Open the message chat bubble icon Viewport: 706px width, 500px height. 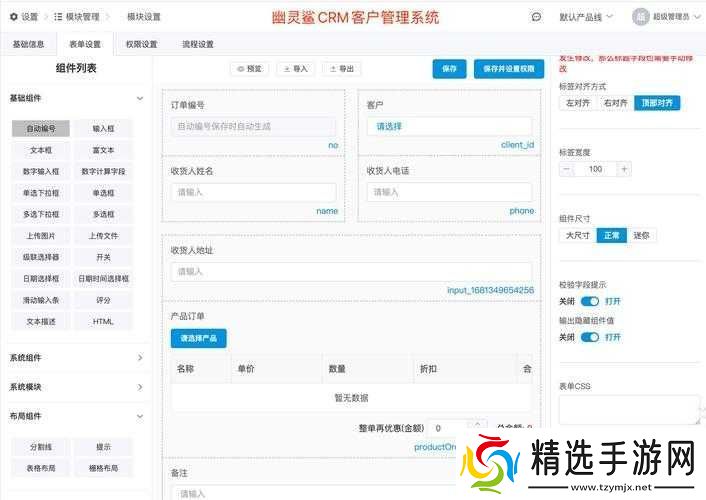click(536, 17)
